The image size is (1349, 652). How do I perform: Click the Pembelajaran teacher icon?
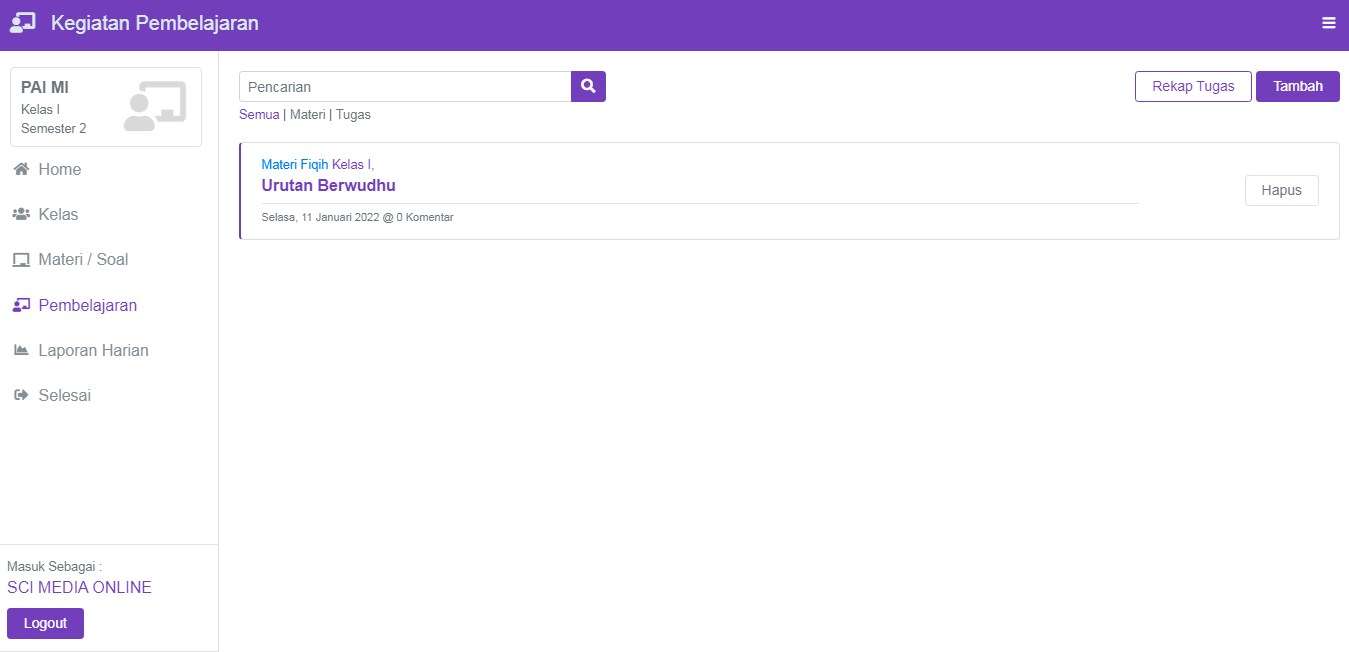click(21, 306)
